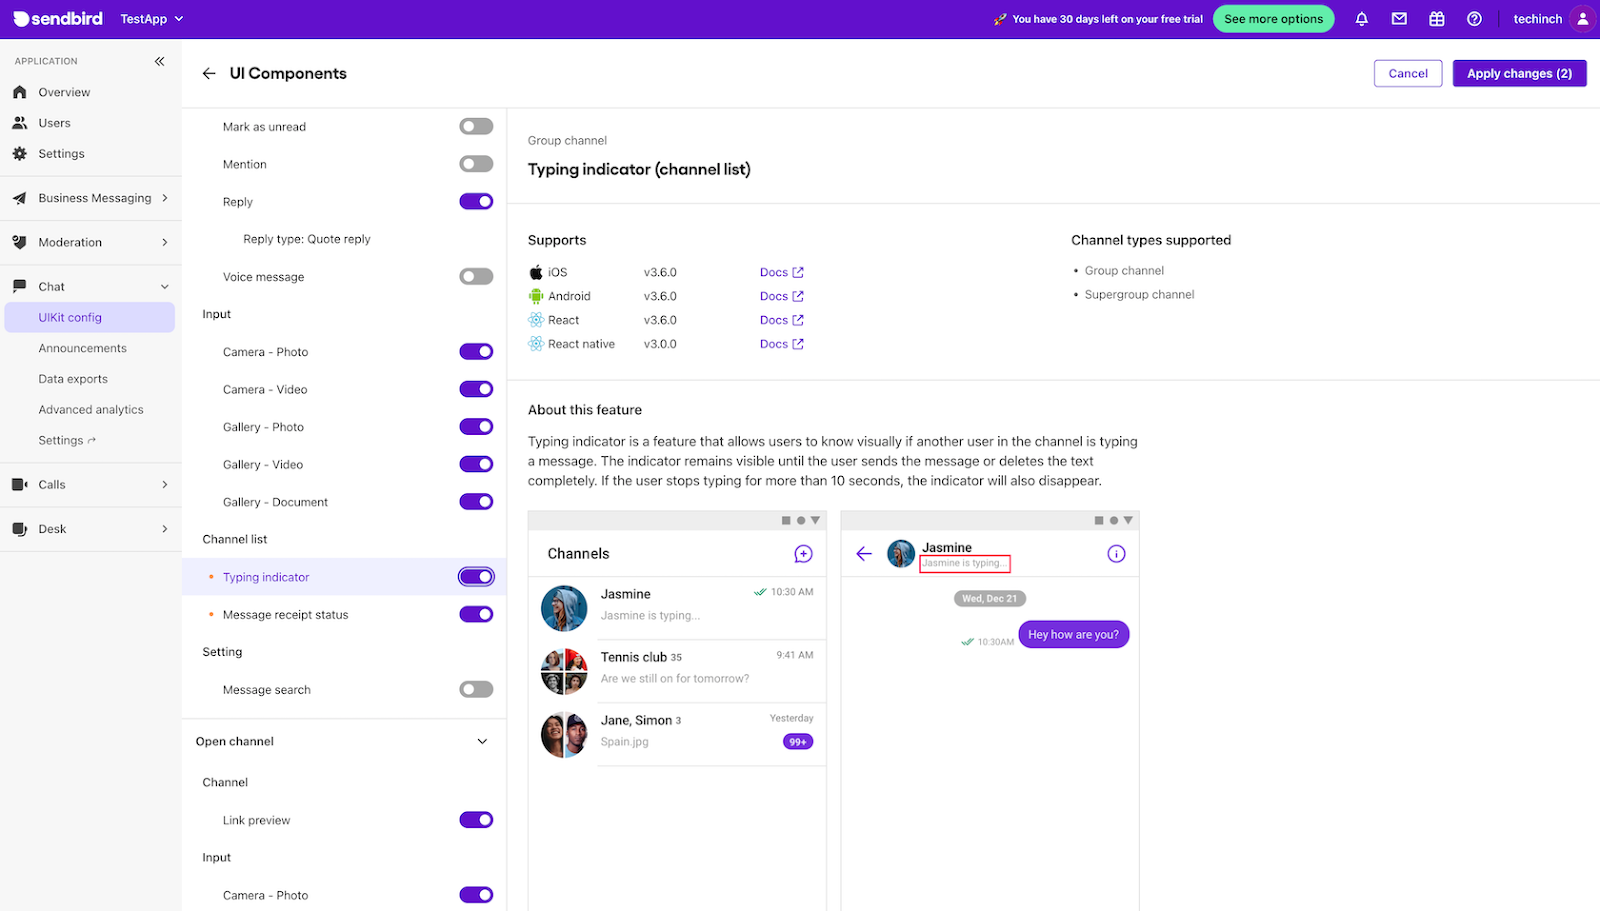Select the Desk sidebar icon
This screenshot has height=911, width=1600.
[22, 528]
